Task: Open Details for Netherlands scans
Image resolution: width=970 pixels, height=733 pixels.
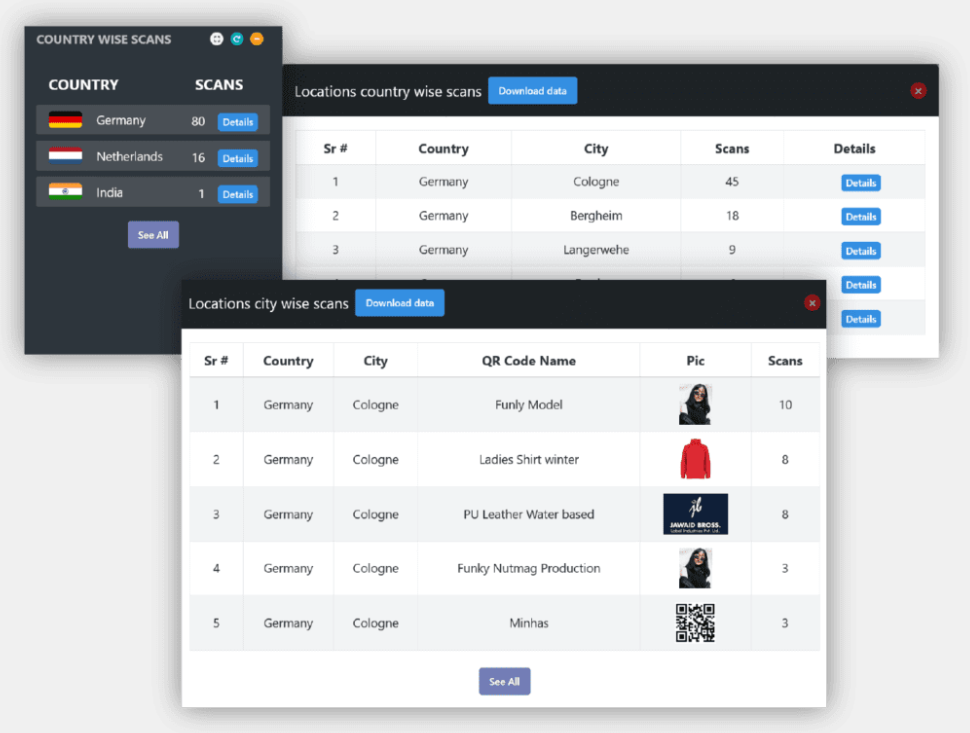Action: pyautogui.click(x=238, y=158)
